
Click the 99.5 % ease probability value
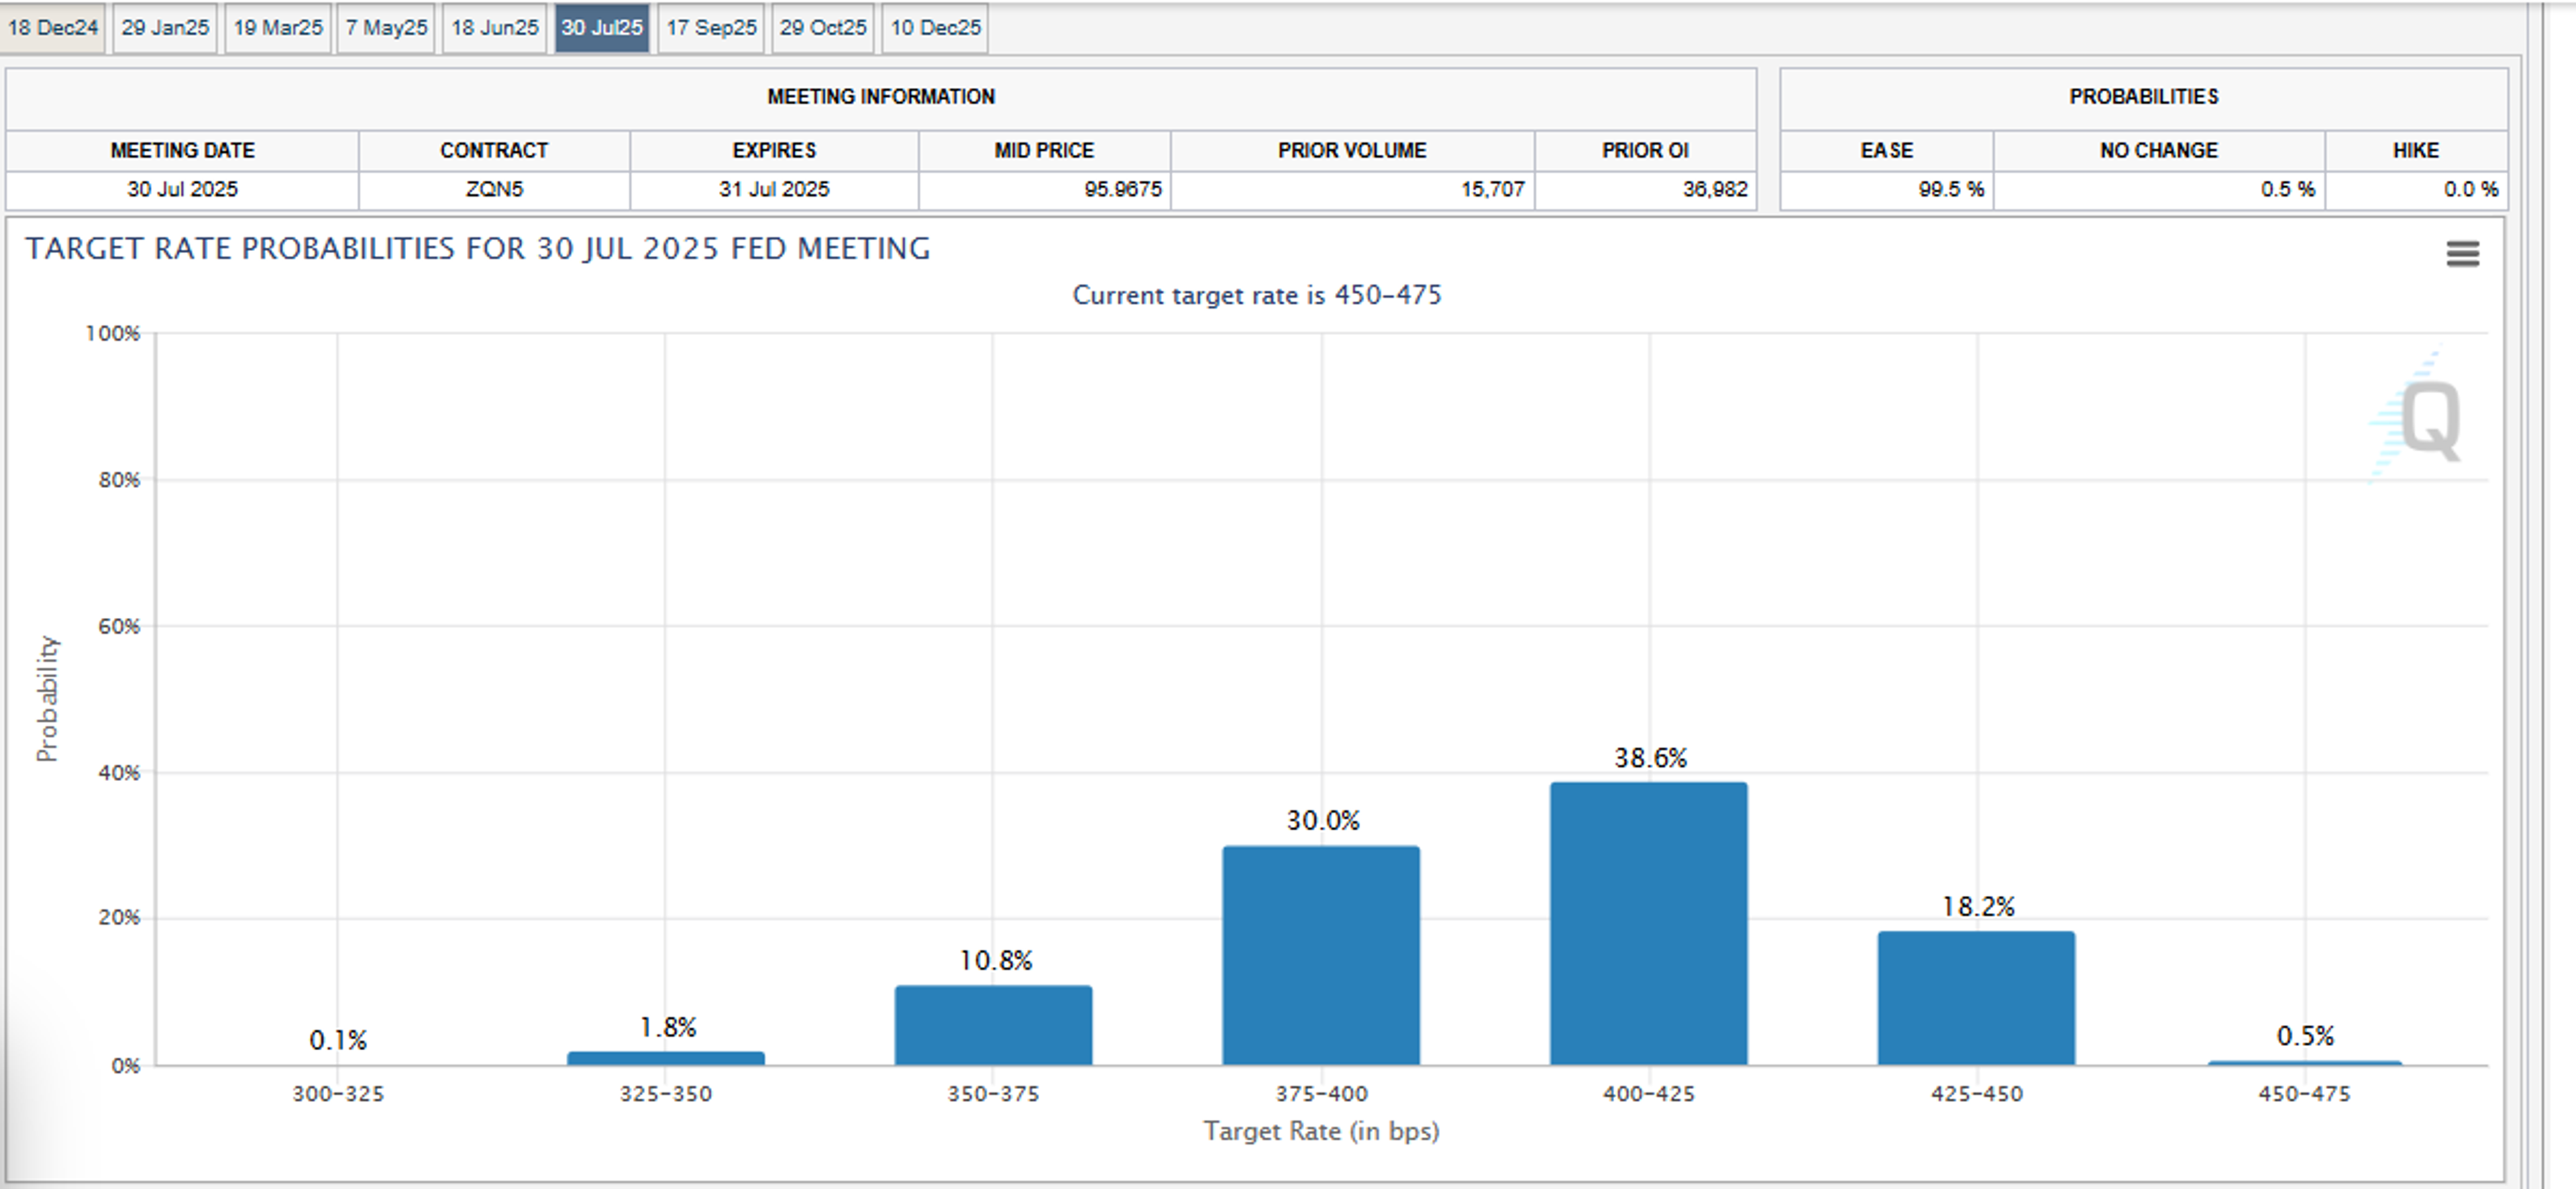click(1951, 189)
